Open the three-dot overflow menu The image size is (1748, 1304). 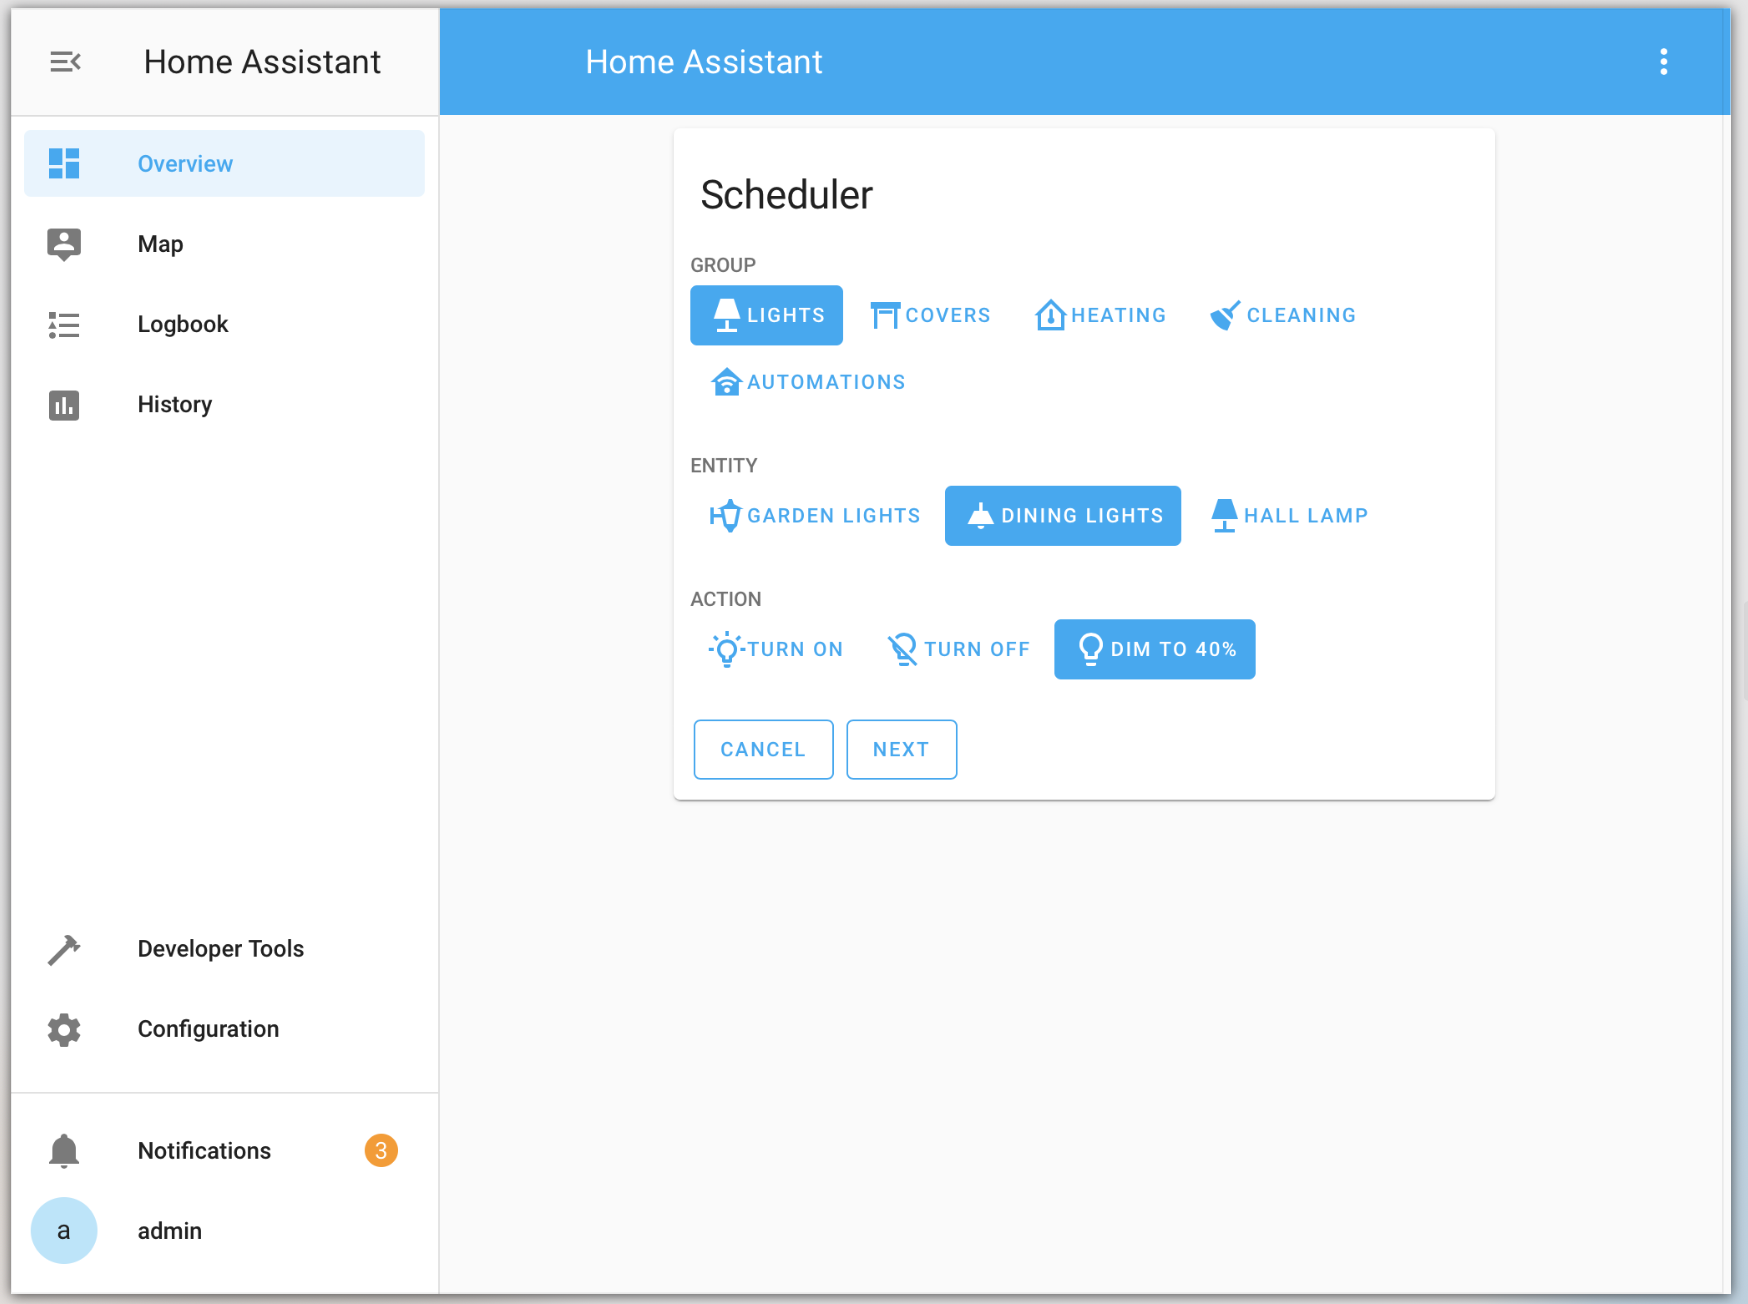1664,62
